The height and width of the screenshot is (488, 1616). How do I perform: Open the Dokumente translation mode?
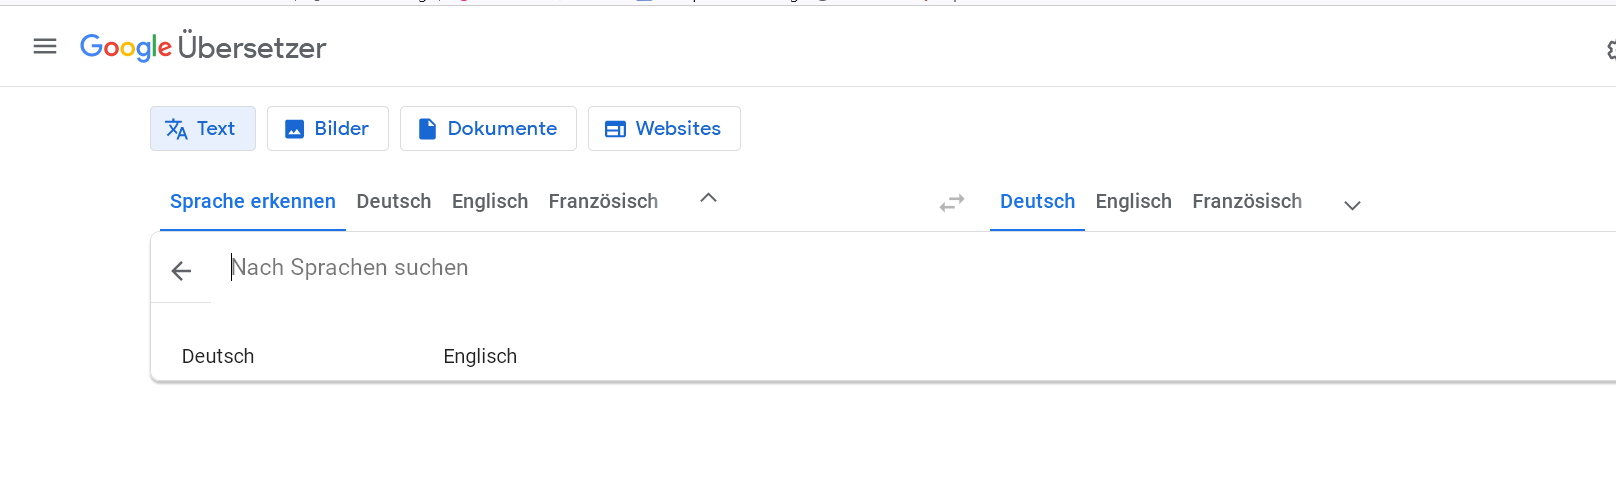(488, 129)
